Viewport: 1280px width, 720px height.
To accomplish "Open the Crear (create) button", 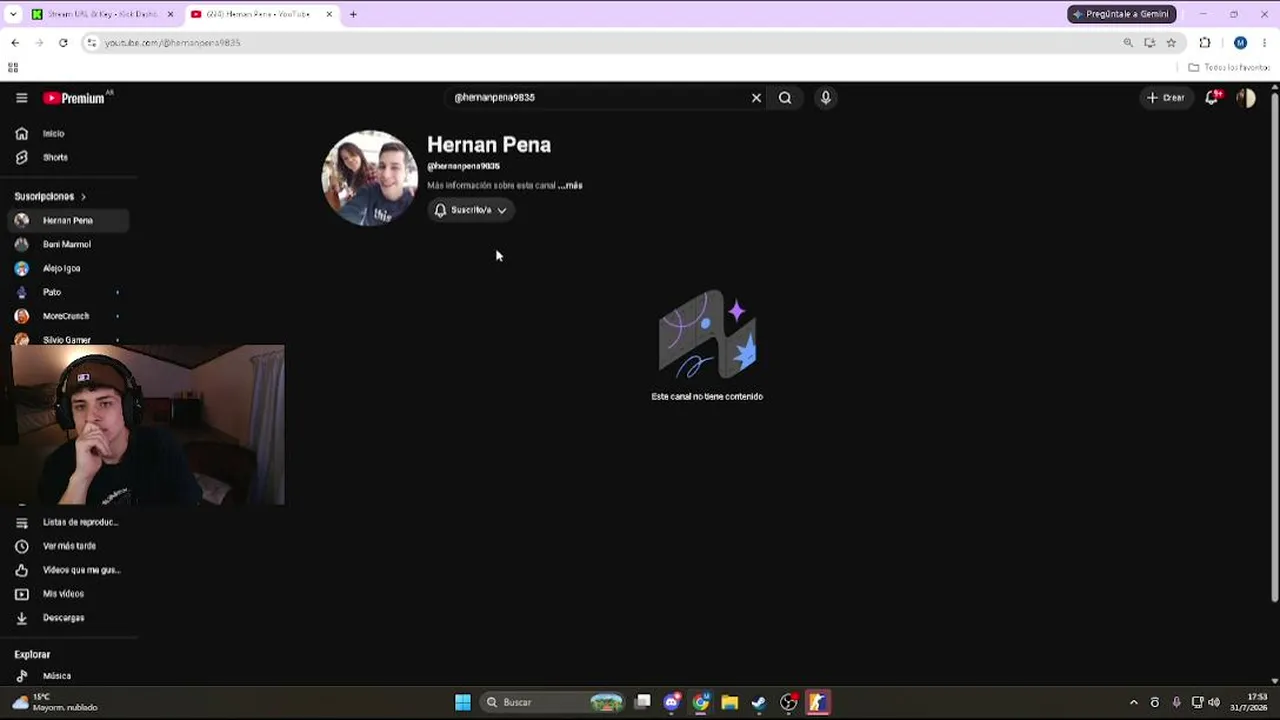I will [x=1166, y=98].
